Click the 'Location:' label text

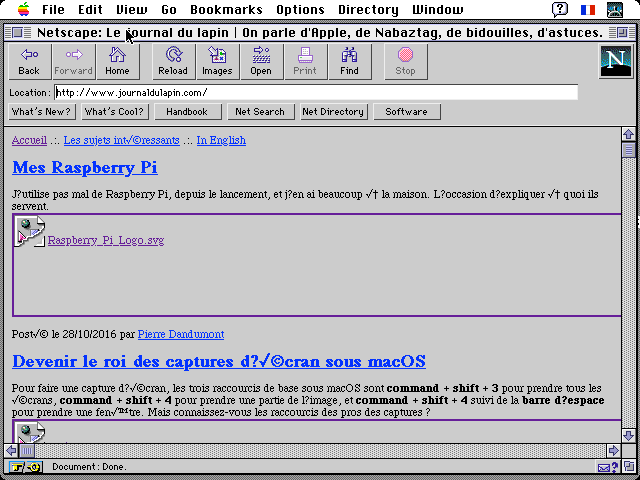click(30, 93)
